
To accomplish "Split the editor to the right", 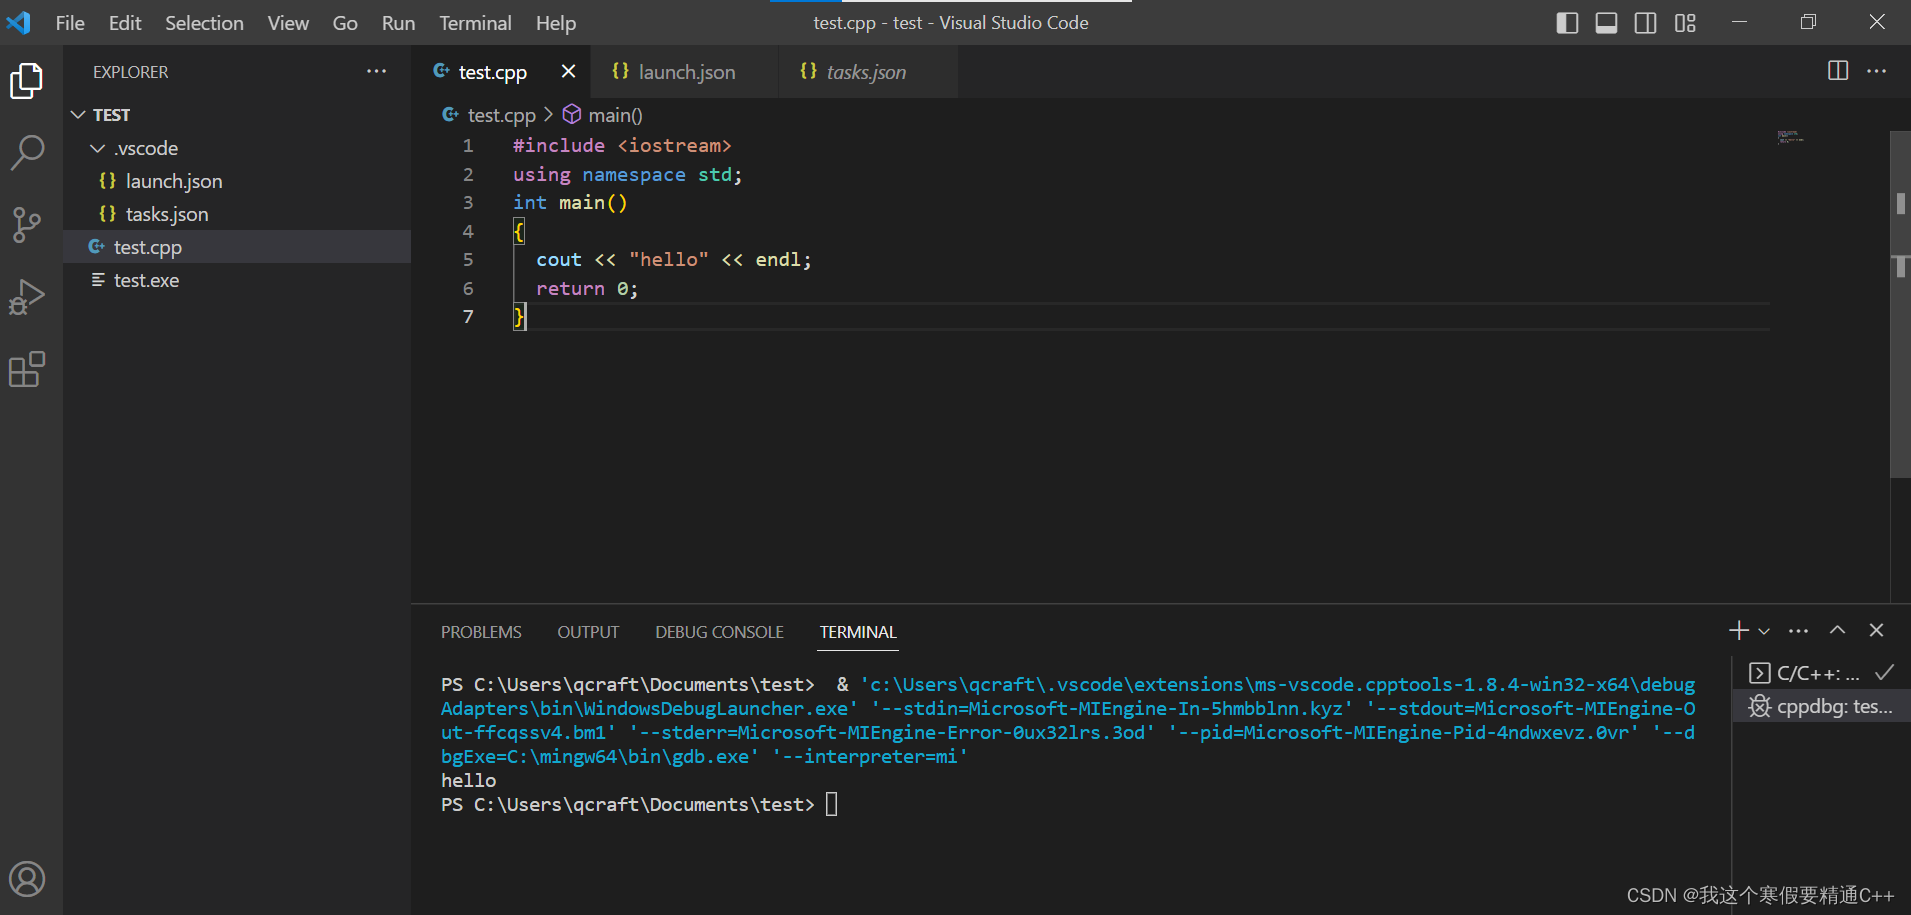I will 1838,71.
